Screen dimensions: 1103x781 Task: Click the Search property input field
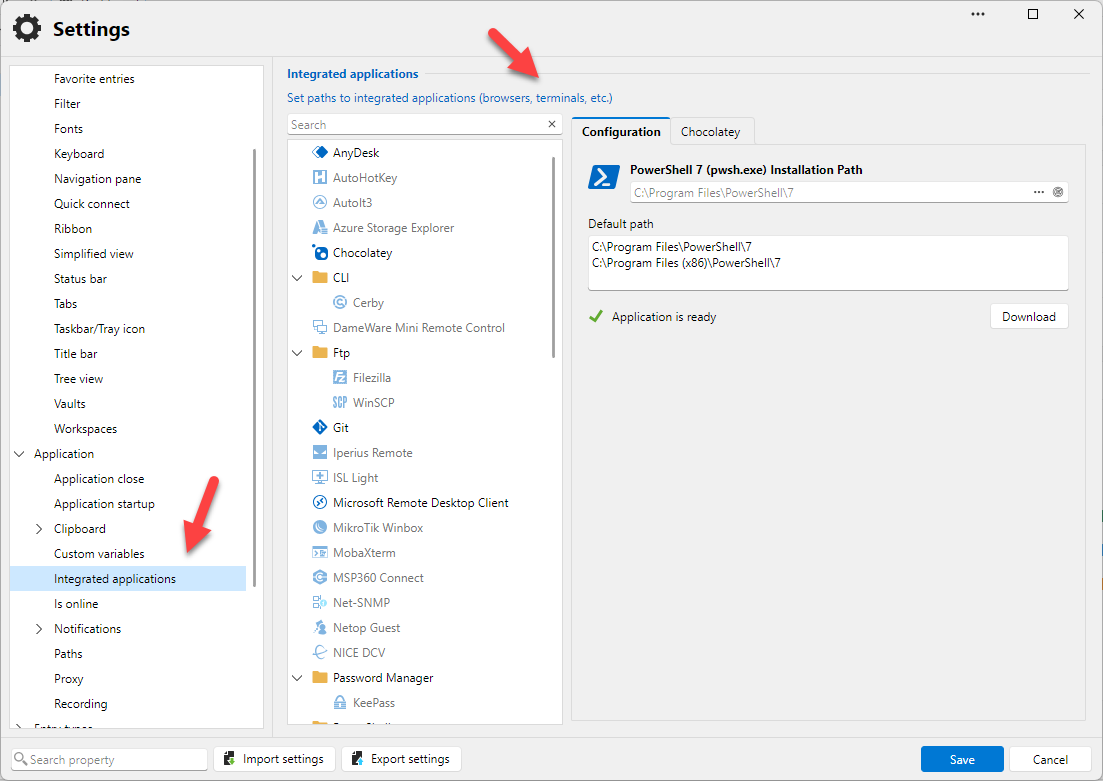[x=110, y=759]
